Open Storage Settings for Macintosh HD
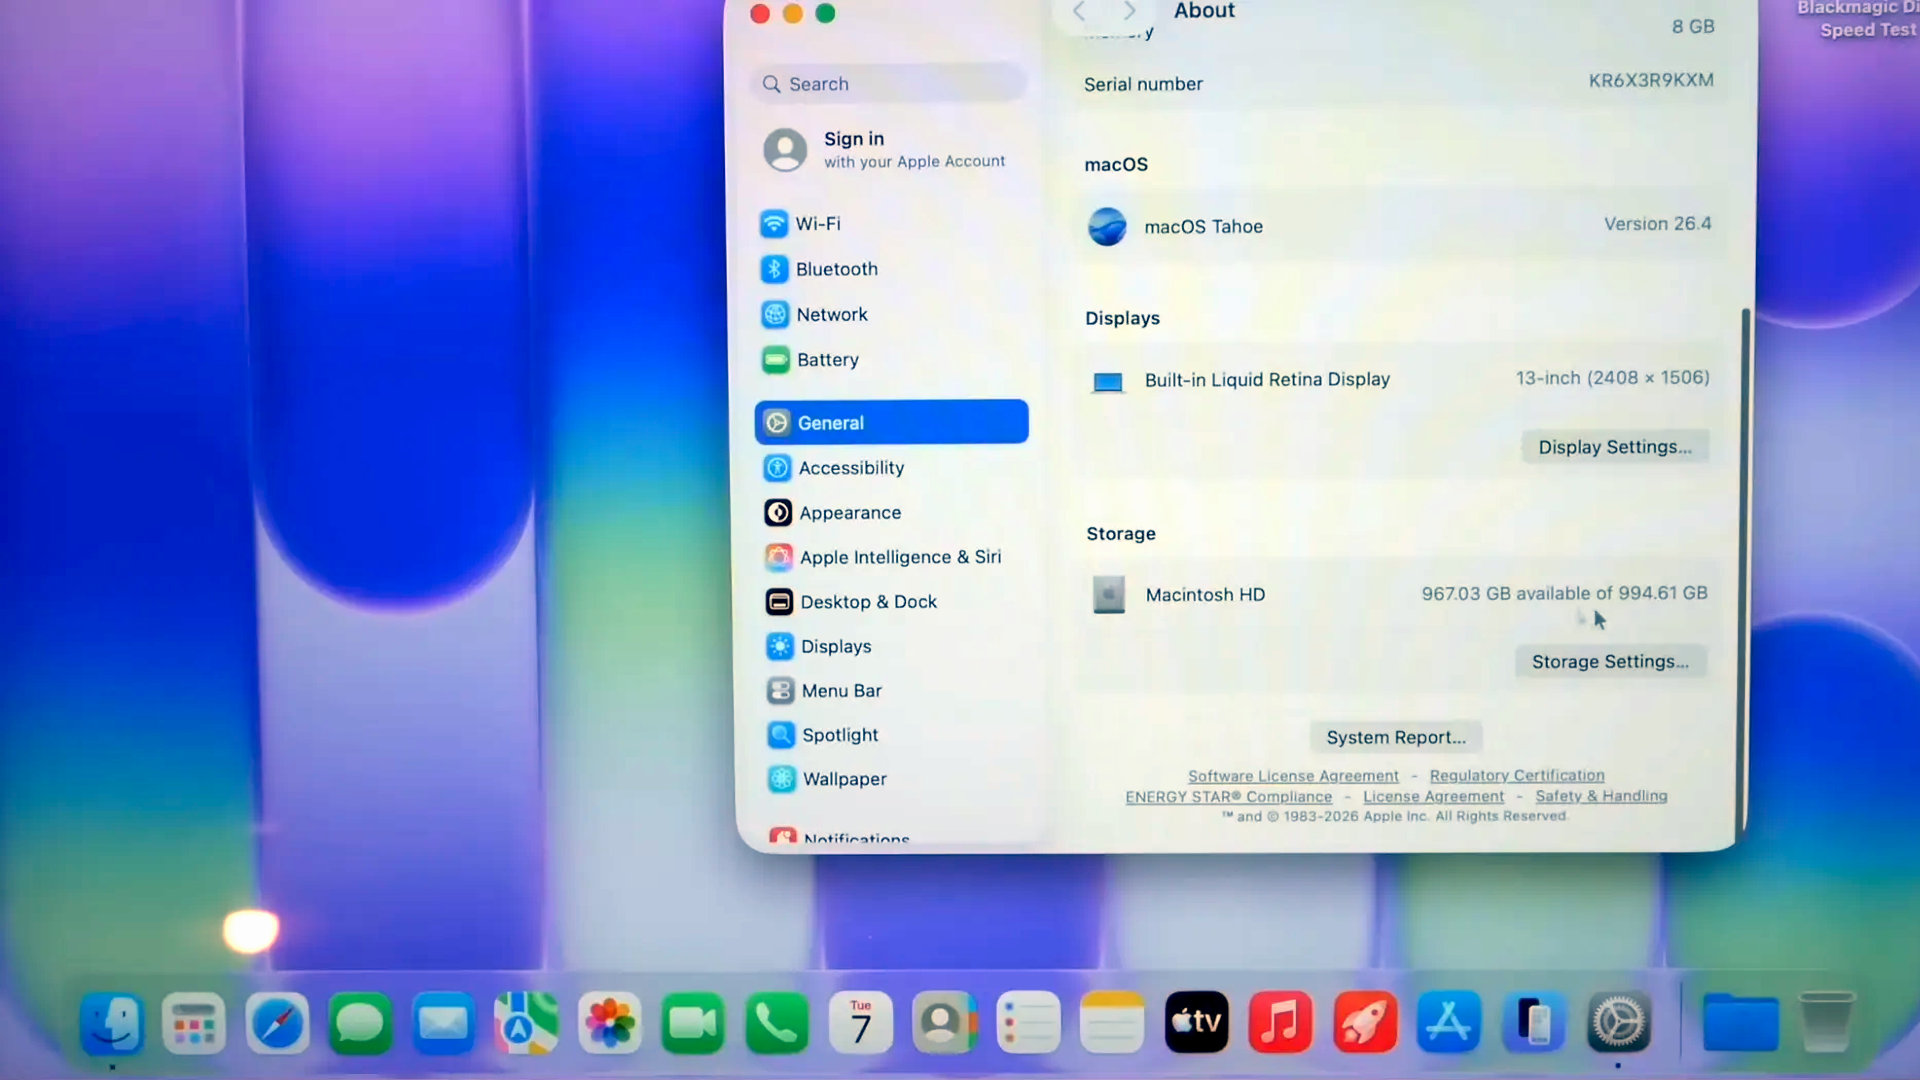The image size is (1920, 1080). point(1610,661)
